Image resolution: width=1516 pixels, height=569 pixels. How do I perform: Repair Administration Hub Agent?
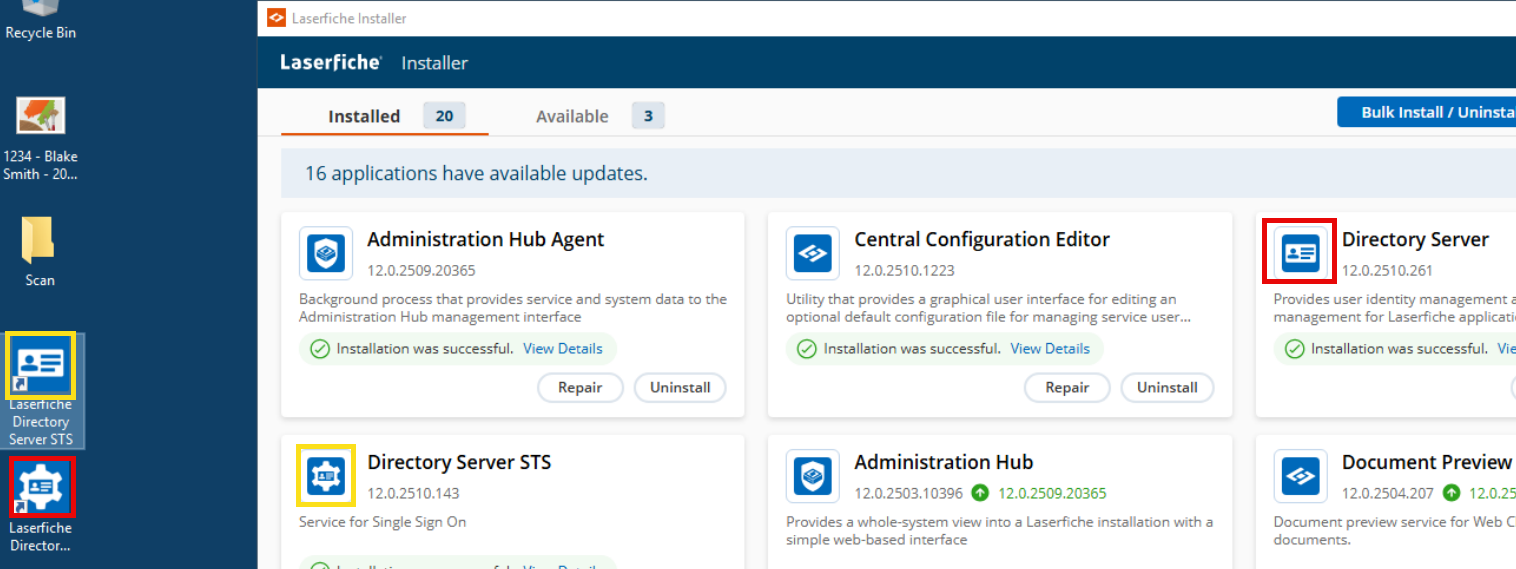tap(580, 388)
